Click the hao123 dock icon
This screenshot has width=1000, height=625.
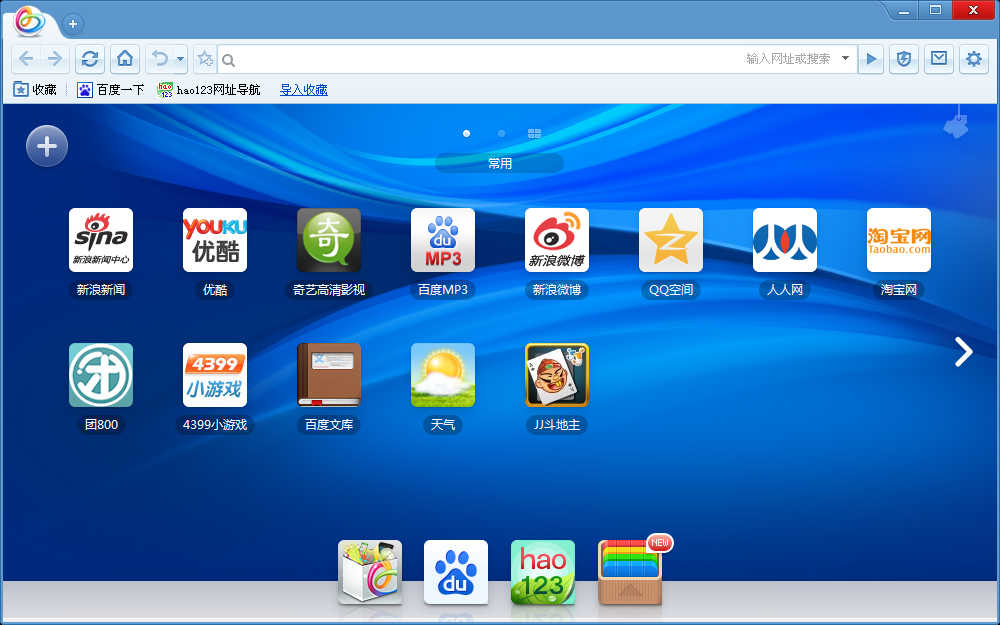point(543,572)
